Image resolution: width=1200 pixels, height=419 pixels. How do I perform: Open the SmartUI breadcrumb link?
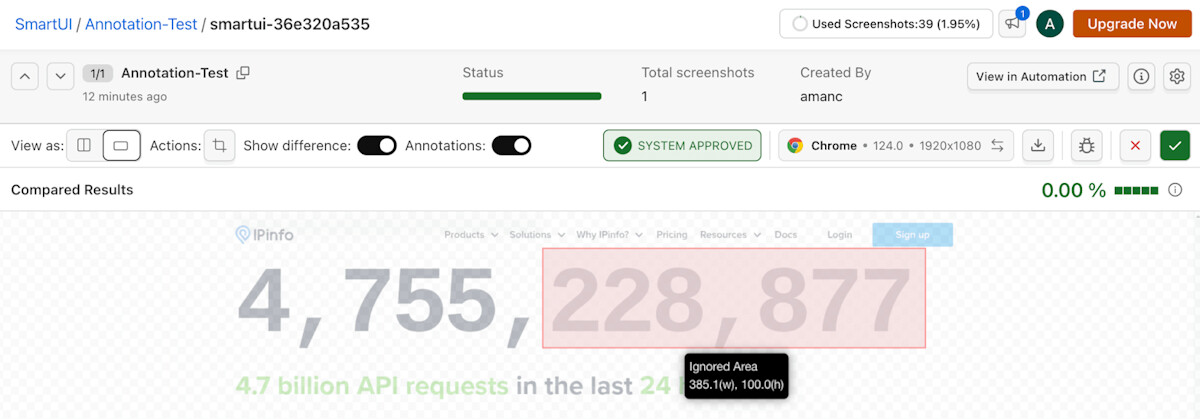tap(44, 24)
